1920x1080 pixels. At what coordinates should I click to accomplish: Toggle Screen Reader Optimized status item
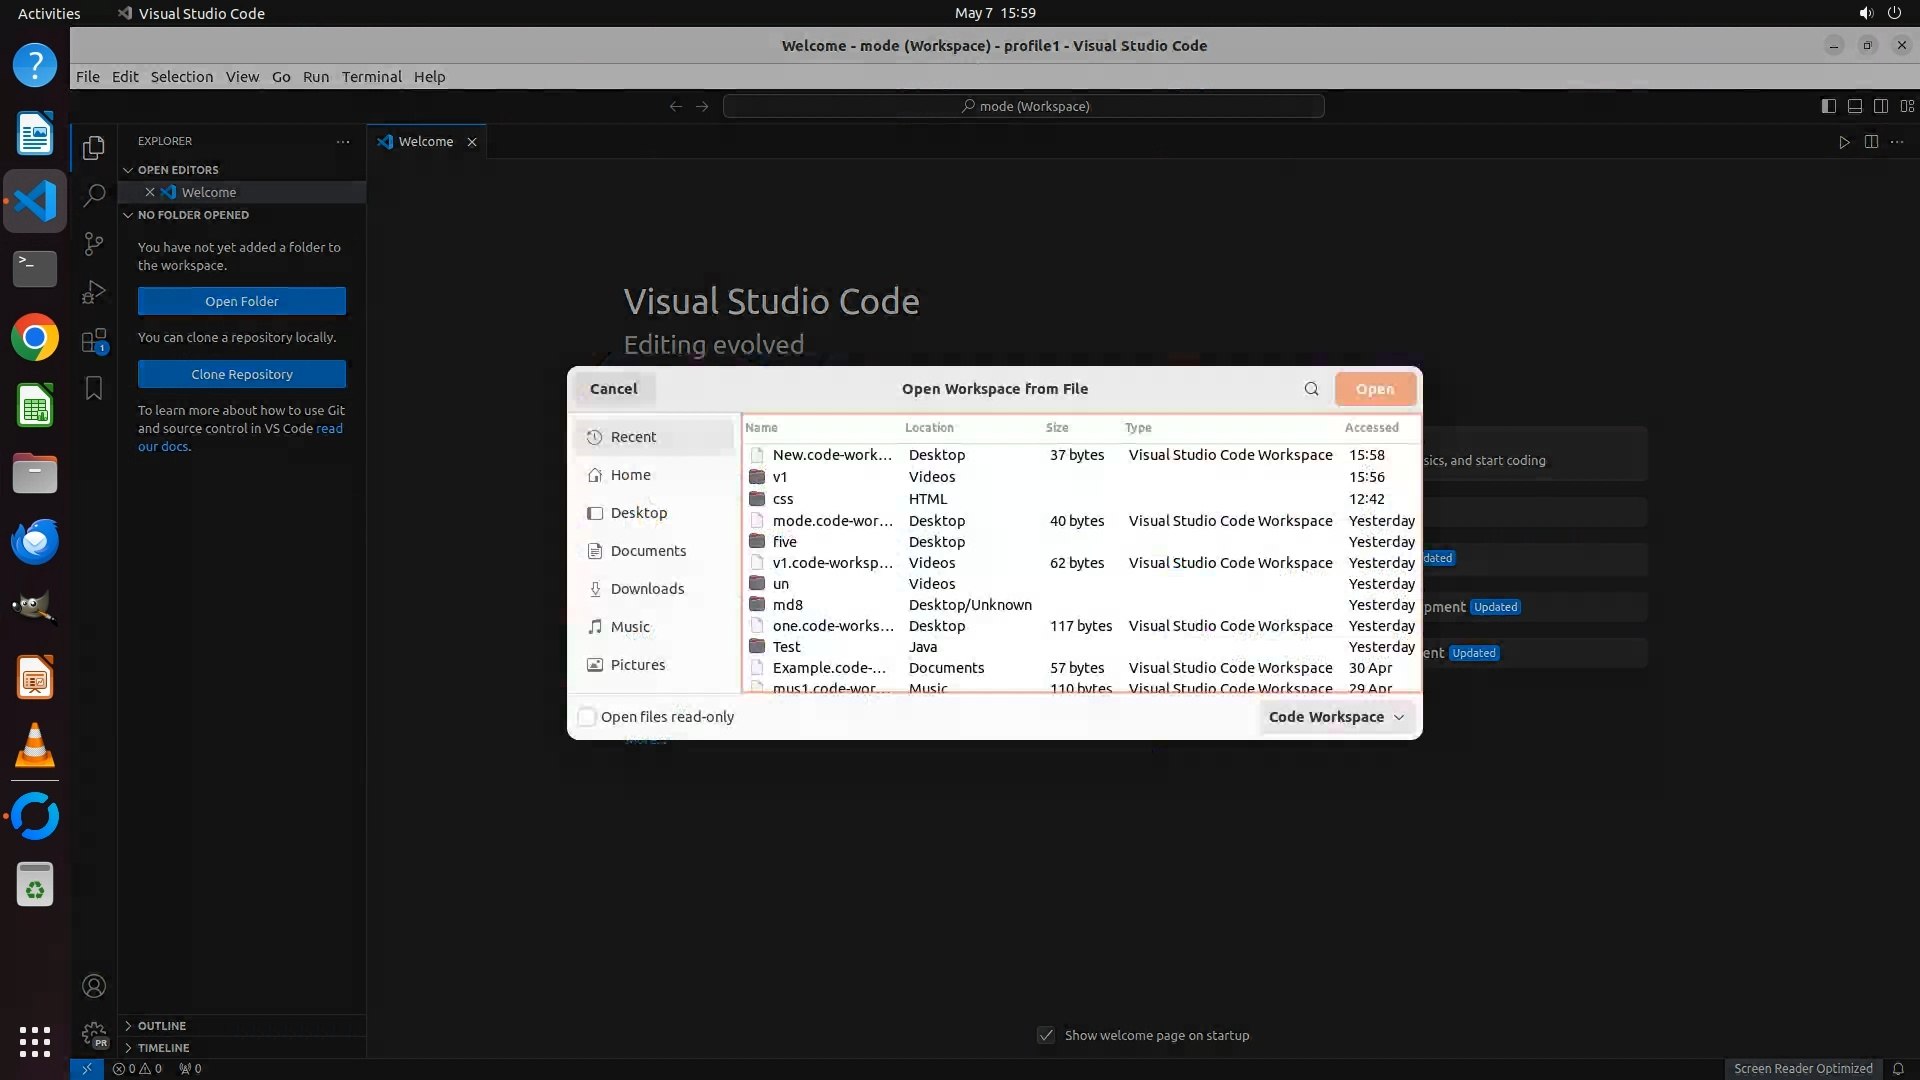point(1802,1068)
